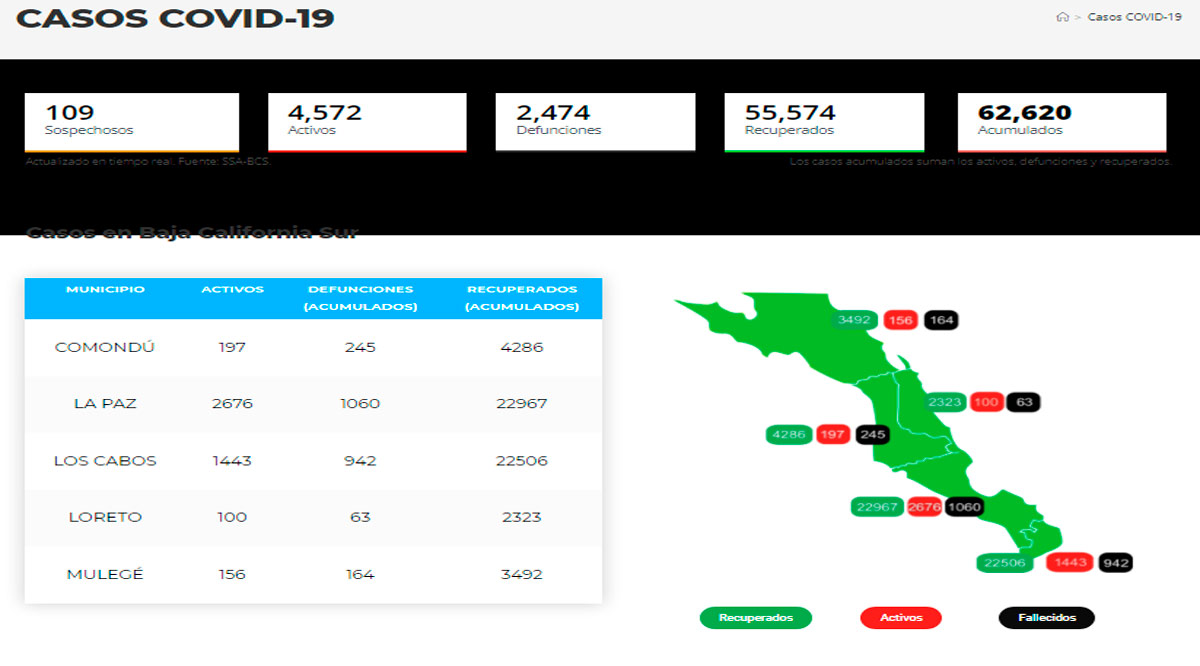
Task: Click the Activos column header in table
Action: (x=233, y=290)
